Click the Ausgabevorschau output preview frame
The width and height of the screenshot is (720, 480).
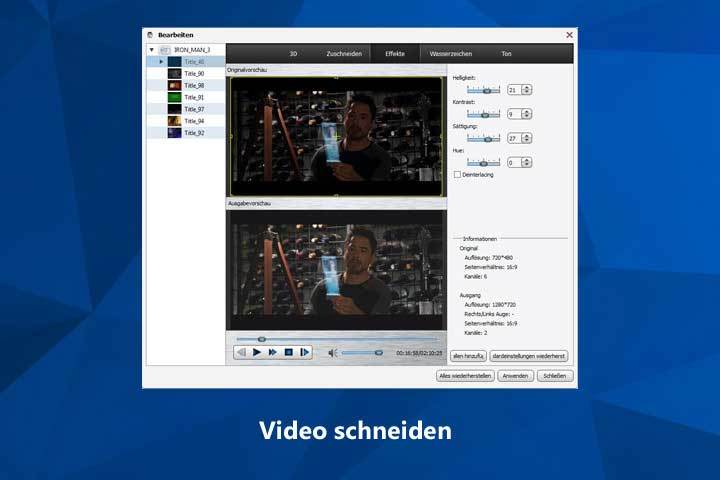click(x=336, y=270)
